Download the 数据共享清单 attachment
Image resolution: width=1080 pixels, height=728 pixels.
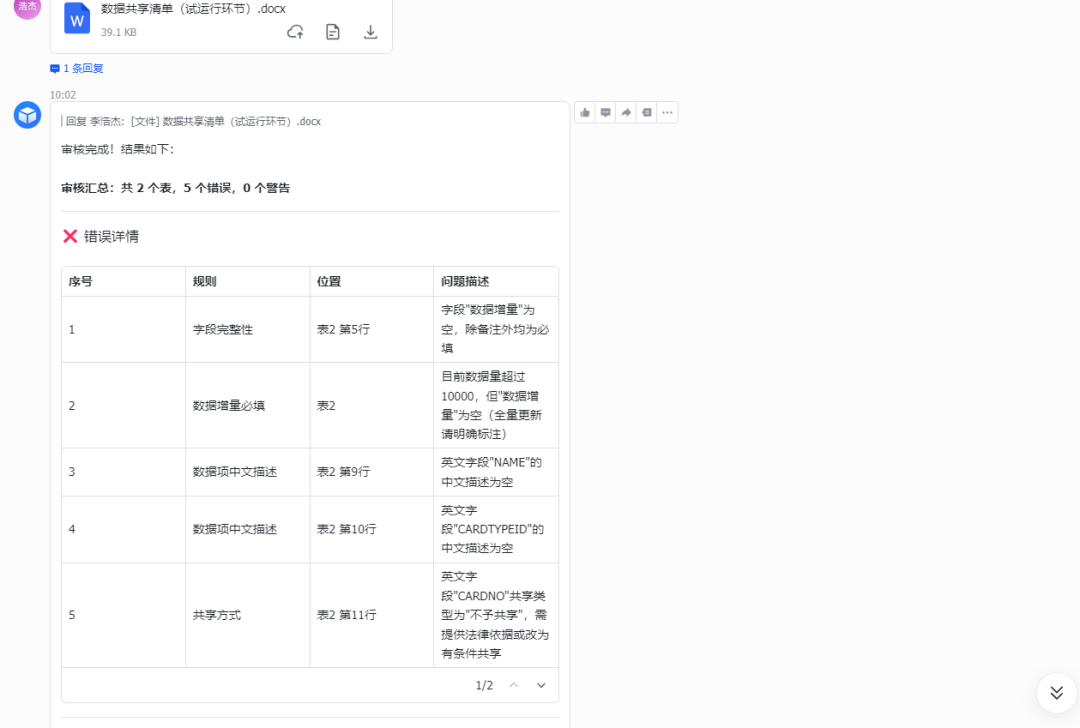pyautogui.click(x=370, y=32)
